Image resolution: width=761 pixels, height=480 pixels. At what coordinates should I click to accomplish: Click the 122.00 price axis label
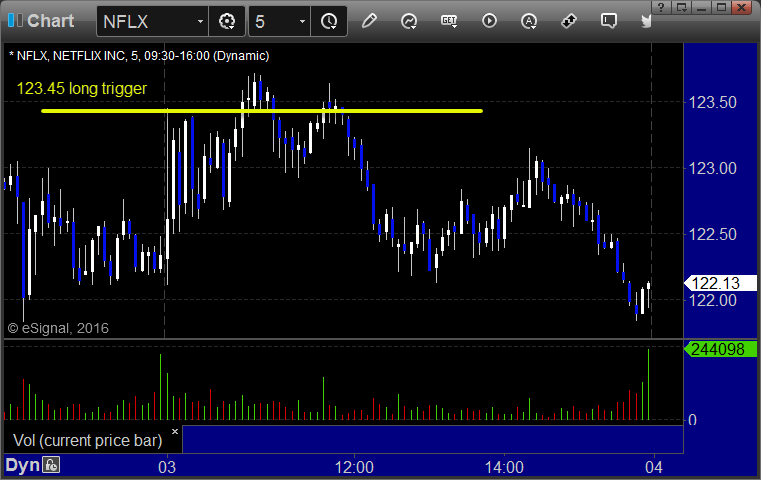712,300
